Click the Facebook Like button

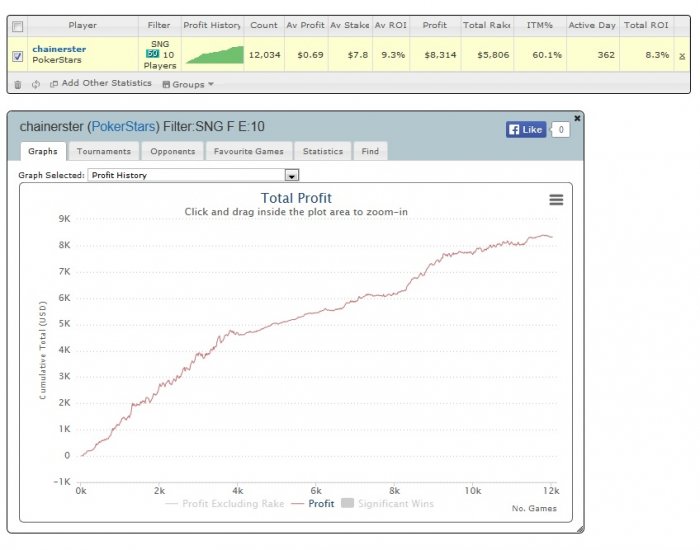[526, 130]
